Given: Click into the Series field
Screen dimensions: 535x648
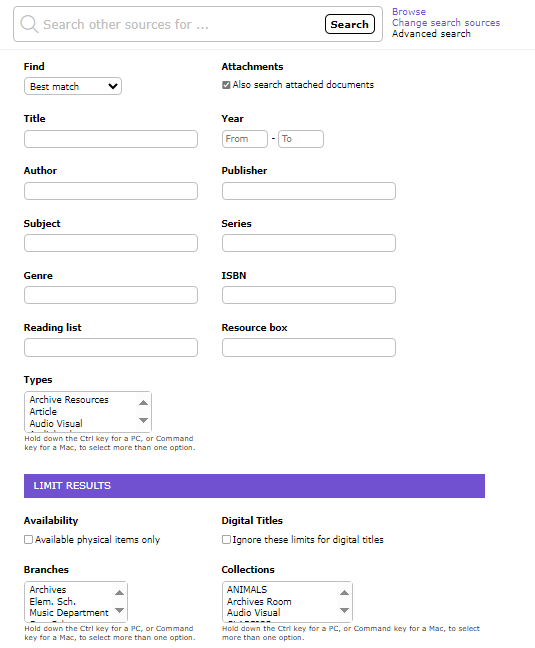Looking at the screenshot, I should pyautogui.click(x=309, y=243).
